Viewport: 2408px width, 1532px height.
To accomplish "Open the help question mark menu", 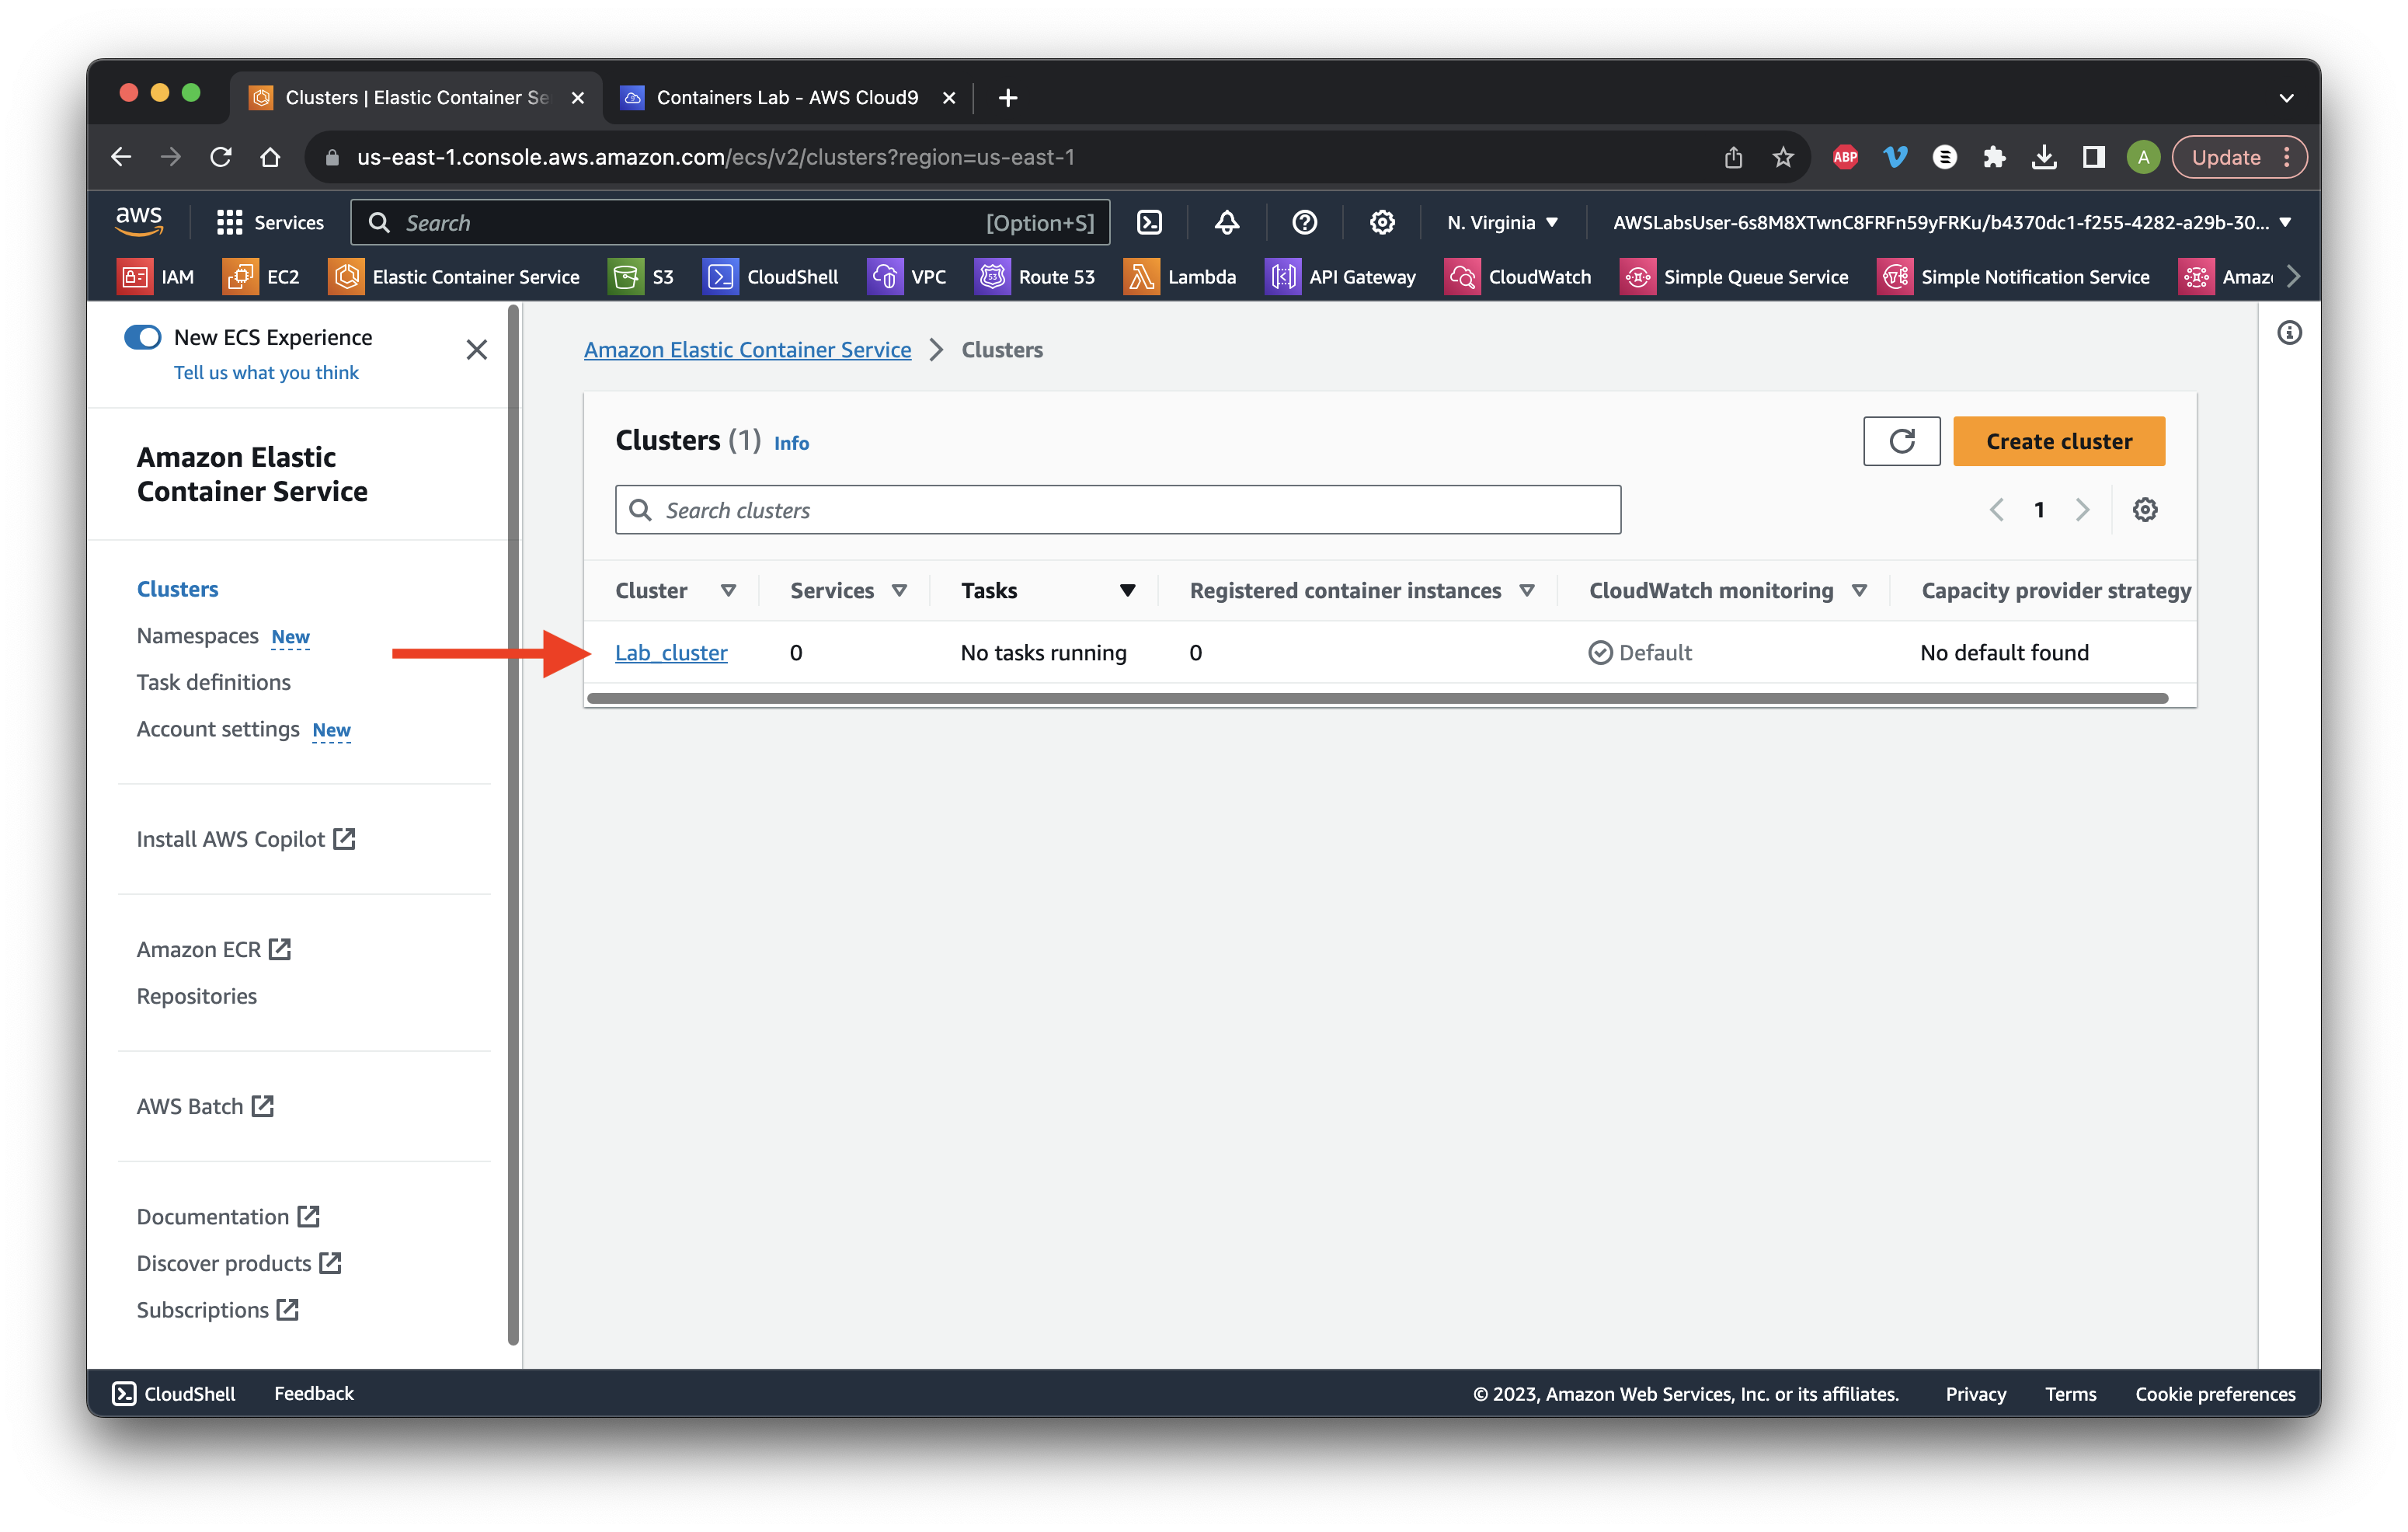I will click(1304, 222).
